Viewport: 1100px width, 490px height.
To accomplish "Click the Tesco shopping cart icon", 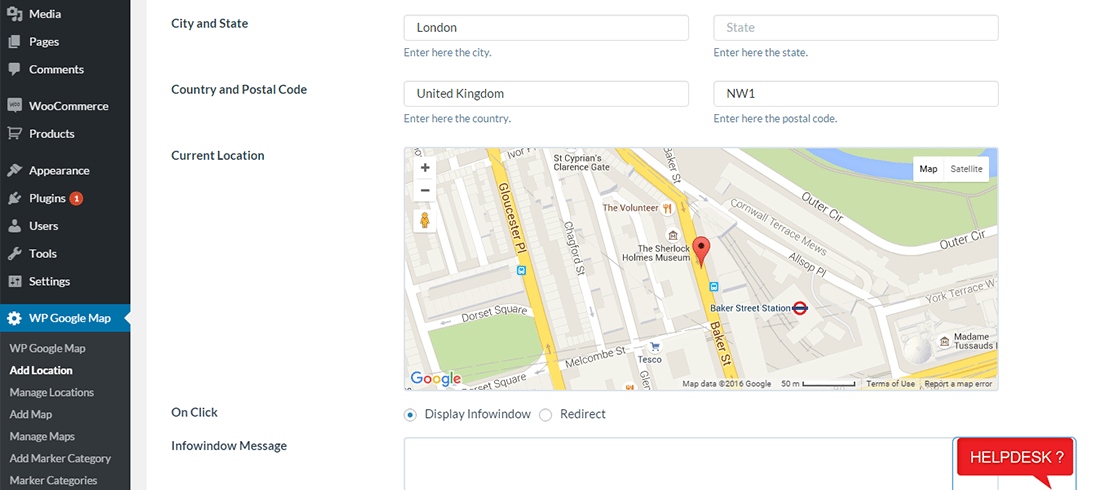I will (655, 347).
